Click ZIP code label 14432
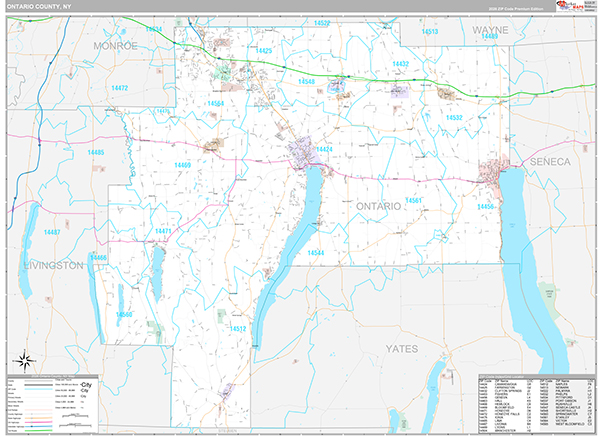 click(x=400, y=64)
